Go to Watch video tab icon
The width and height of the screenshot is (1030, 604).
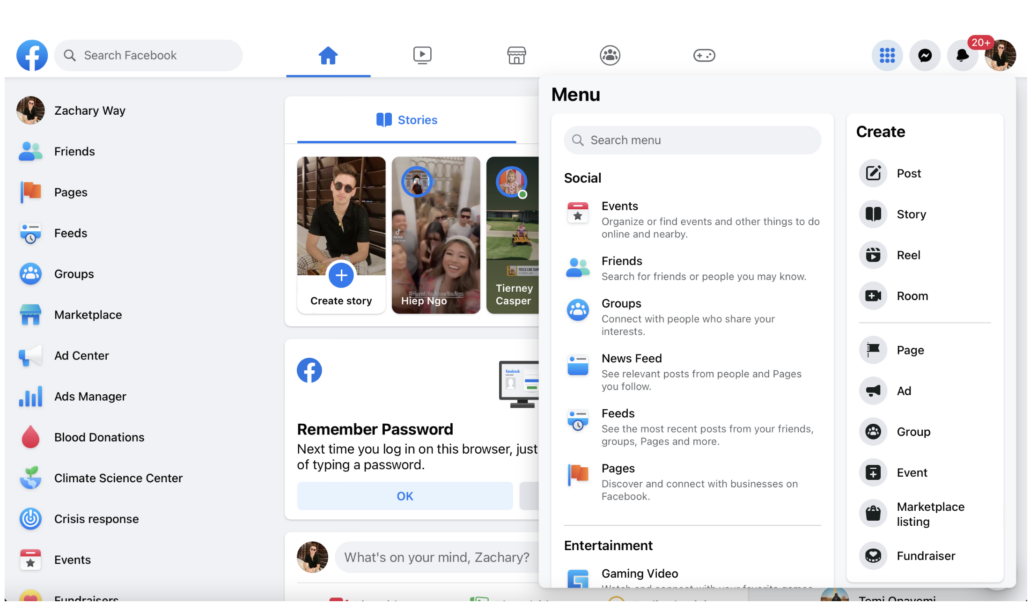click(422, 56)
